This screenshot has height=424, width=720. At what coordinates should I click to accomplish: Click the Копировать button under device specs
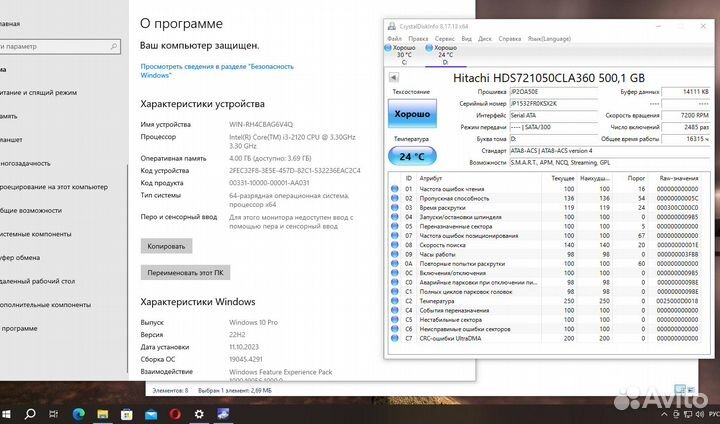point(166,246)
